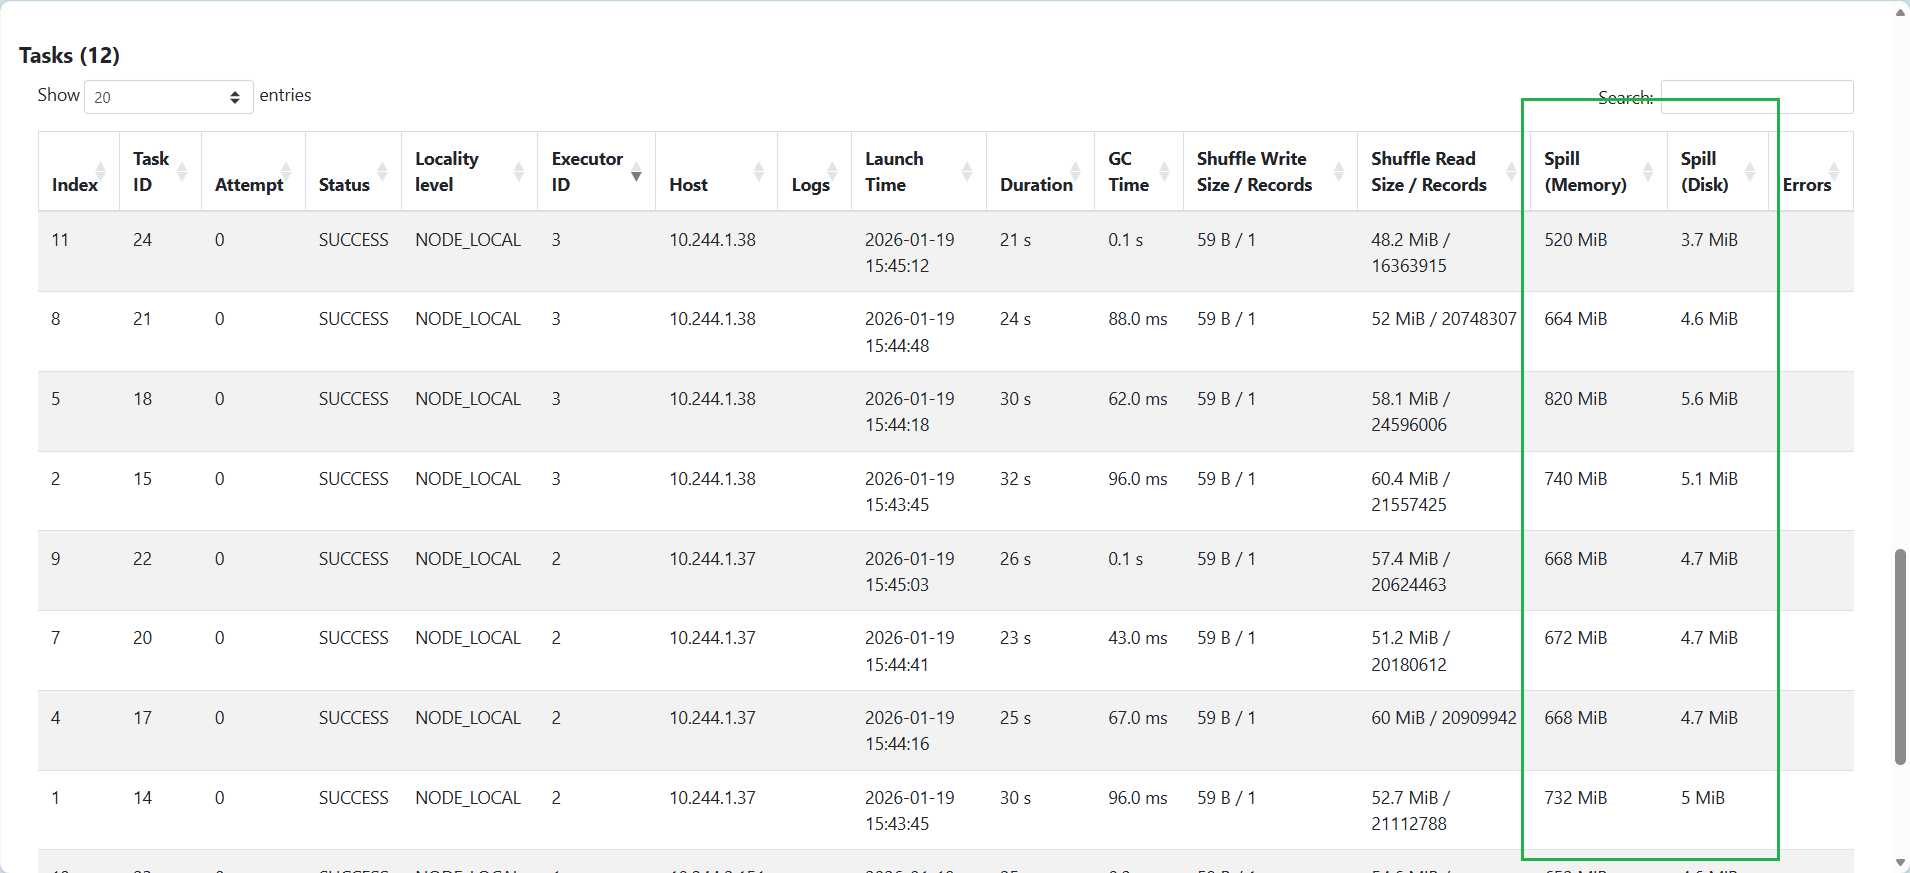Open the Show entries dropdown
The width and height of the screenshot is (1910, 873).
[168, 97]
